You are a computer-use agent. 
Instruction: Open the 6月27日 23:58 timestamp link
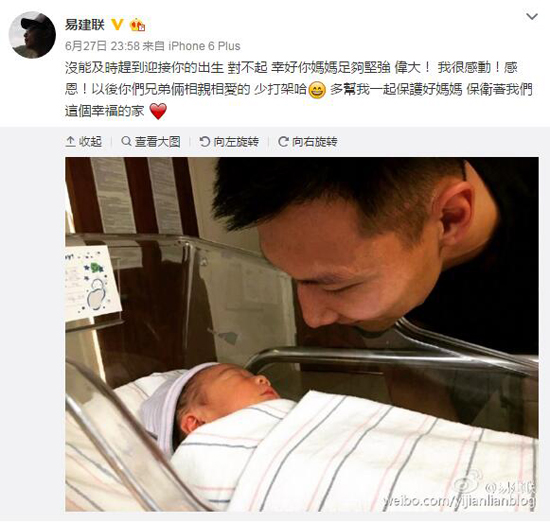[102, 46]
